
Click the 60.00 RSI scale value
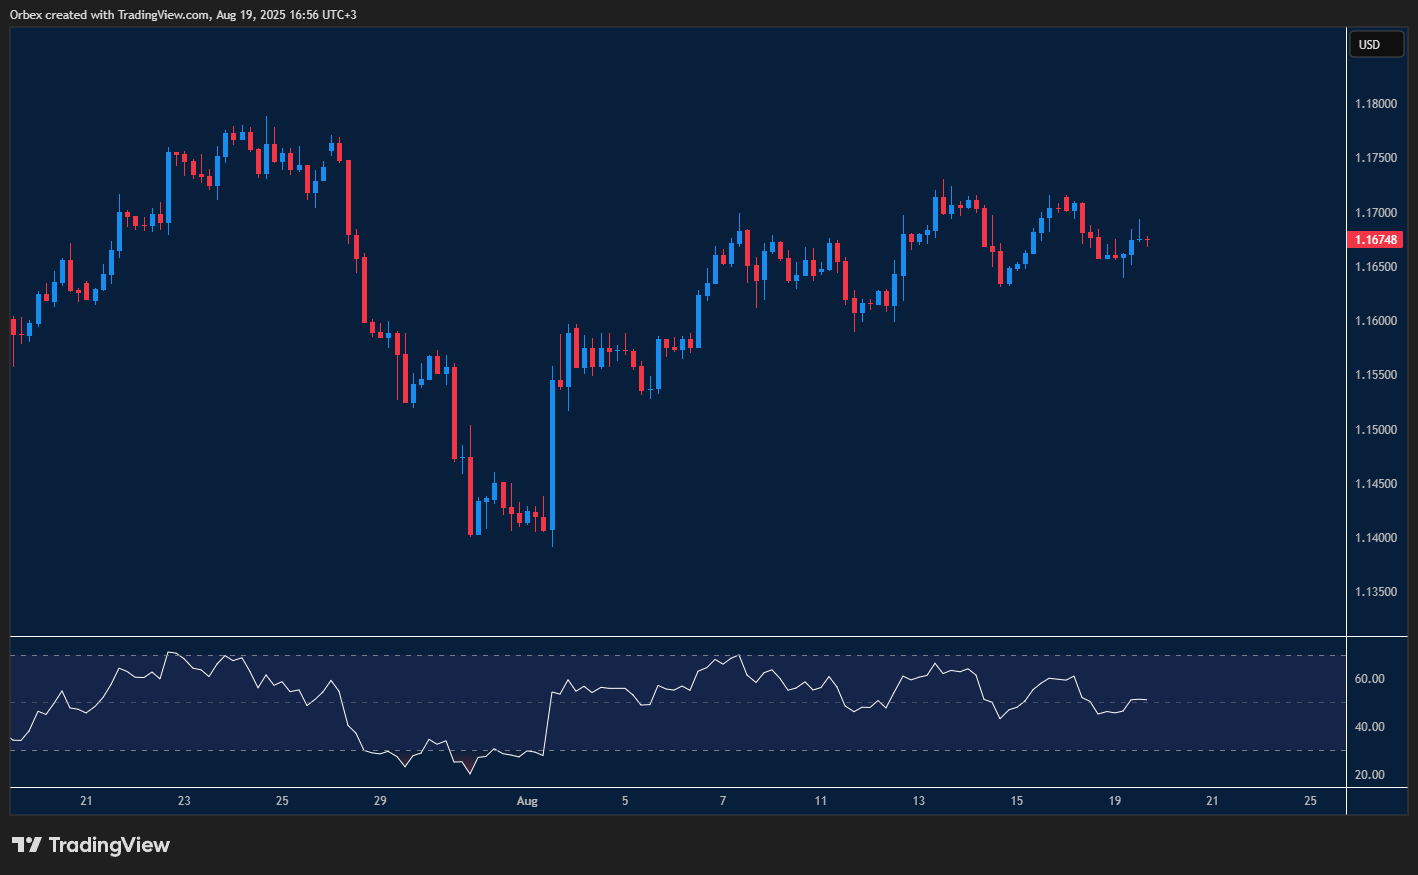[1371, 678]
